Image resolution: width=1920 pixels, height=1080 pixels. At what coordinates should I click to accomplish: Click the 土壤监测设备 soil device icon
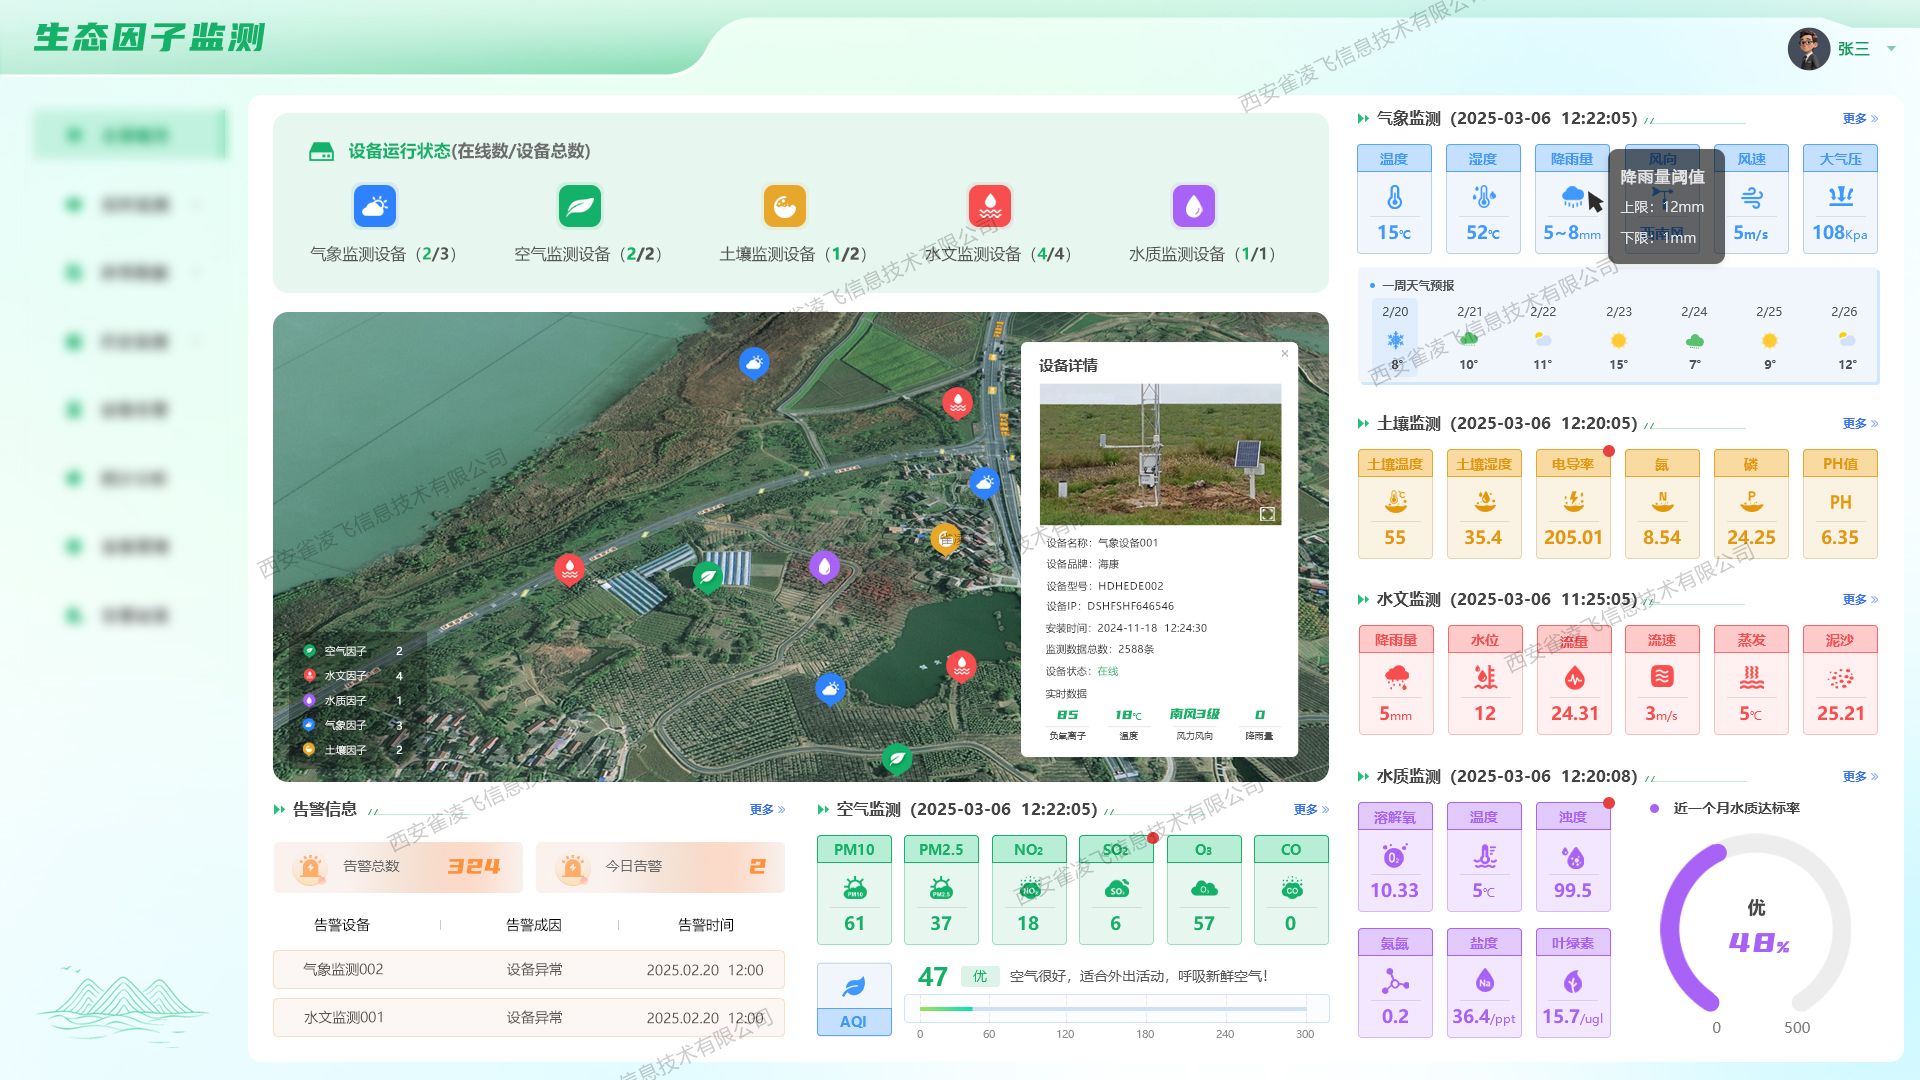coord(784,207)
